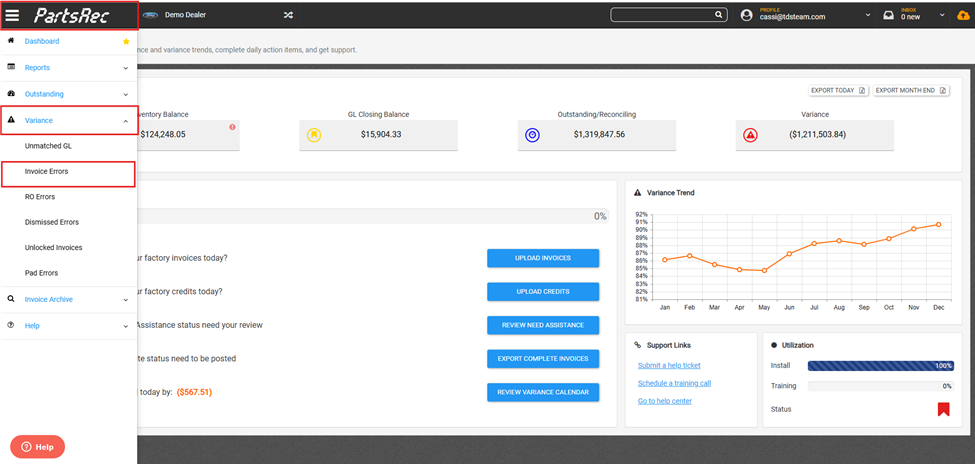Click Export Complete Invoices button
Image resolution: width=975 pixels, height=464 pixels.
(x=543, y=359)
